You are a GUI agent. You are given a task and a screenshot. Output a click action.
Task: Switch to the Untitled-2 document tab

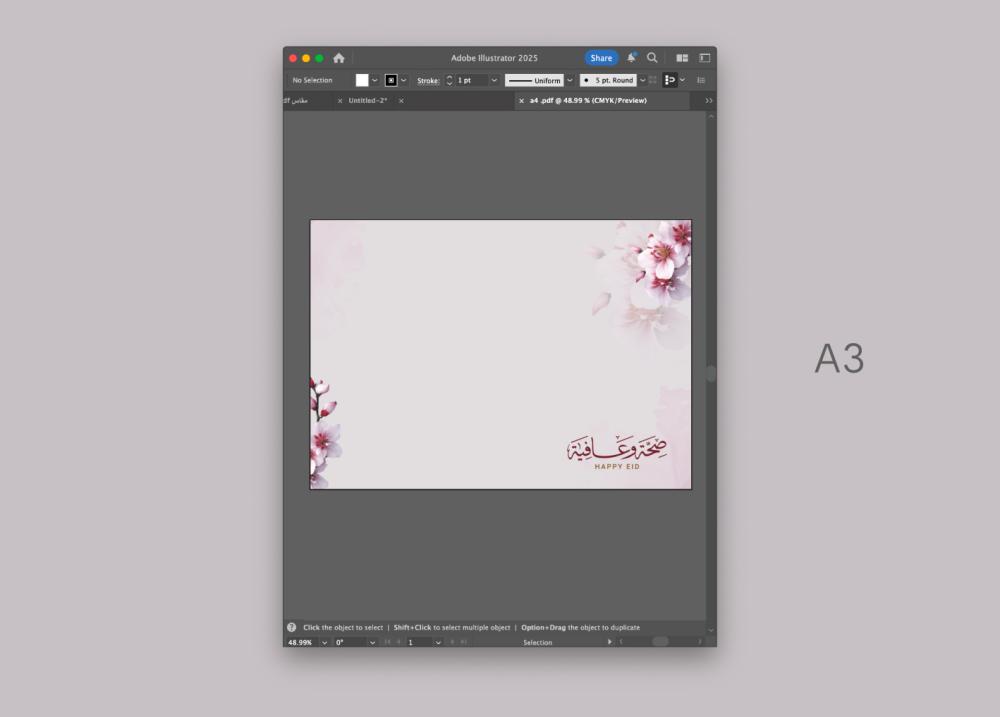tap(368, 101)
